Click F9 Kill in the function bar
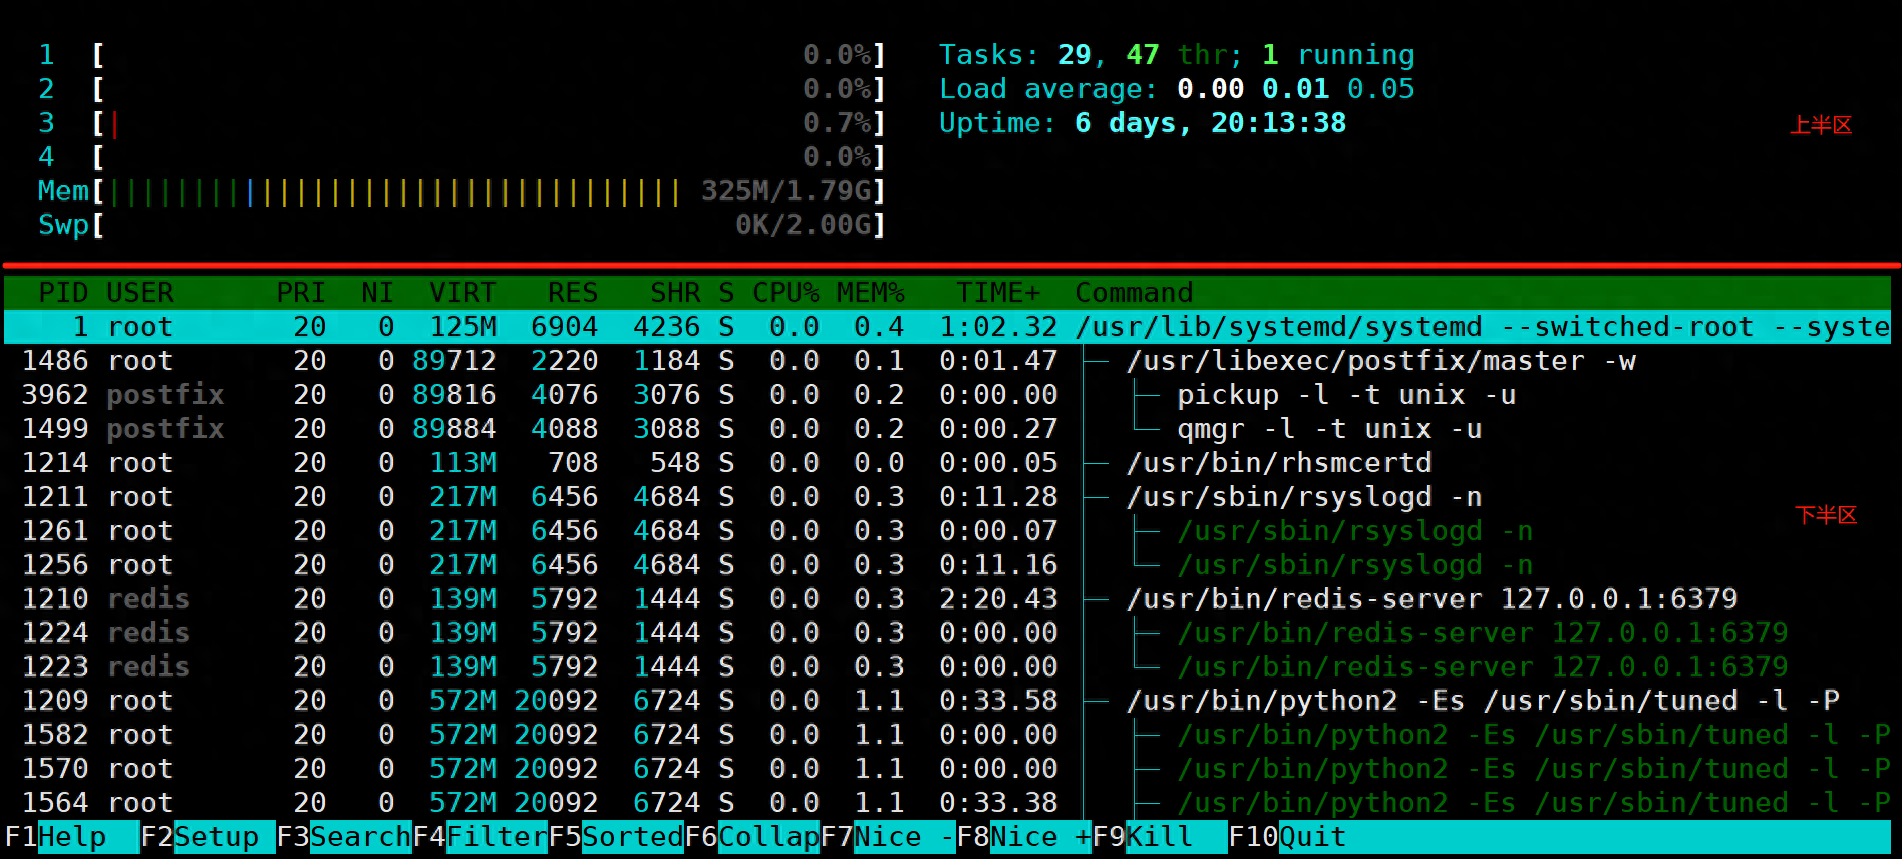 pyautogui.click(x=1159, y=837)
